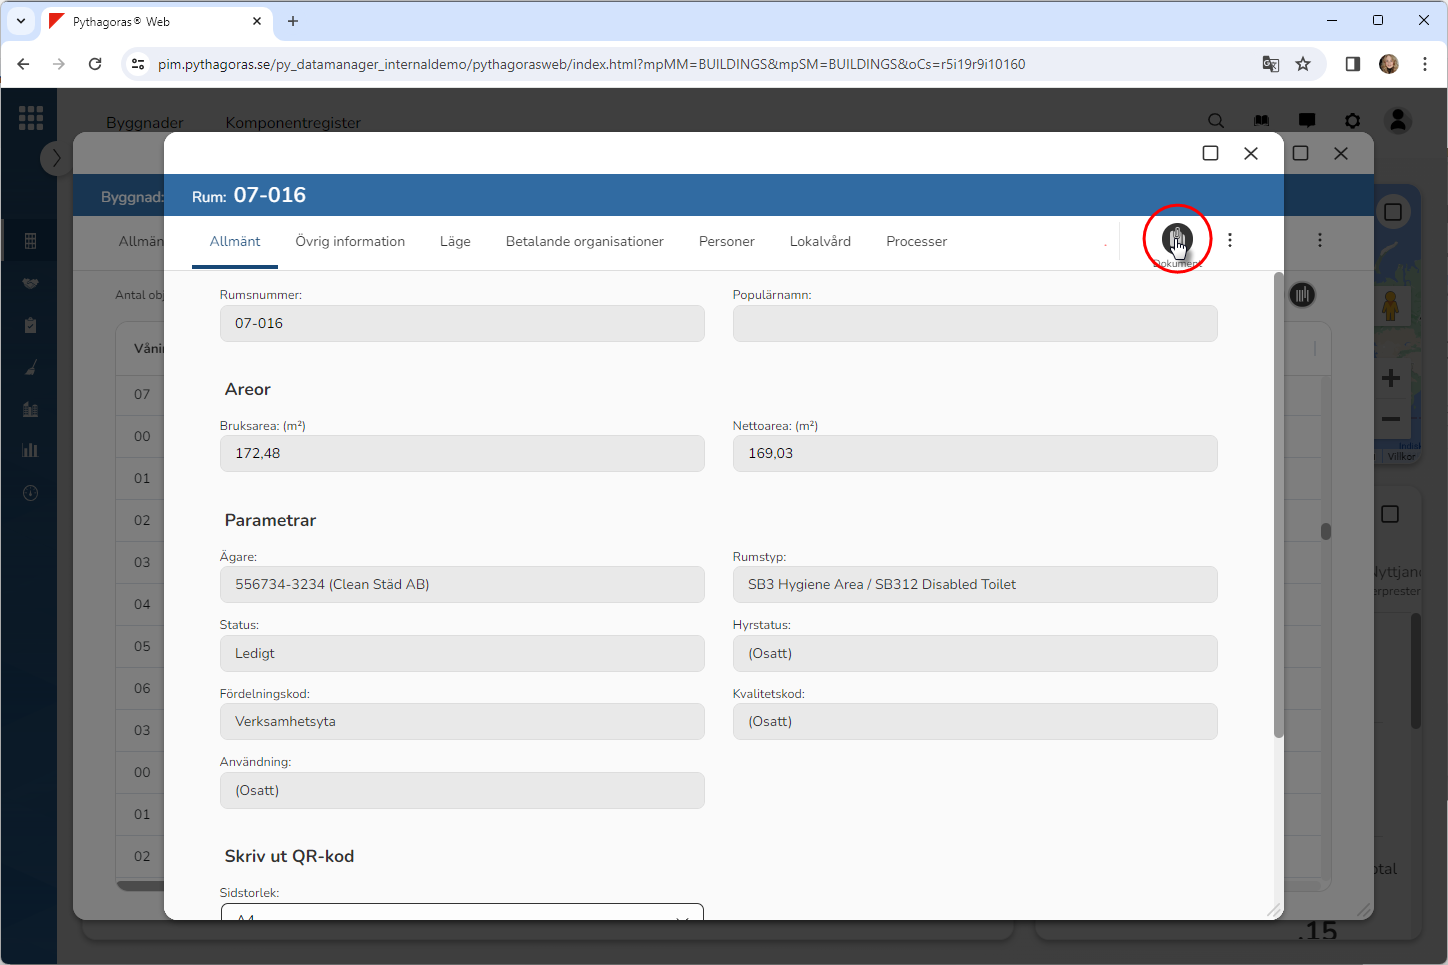Screen dimensions: 1448x965
Task: Open the app launcher grid icon
Action: (30, 118)
